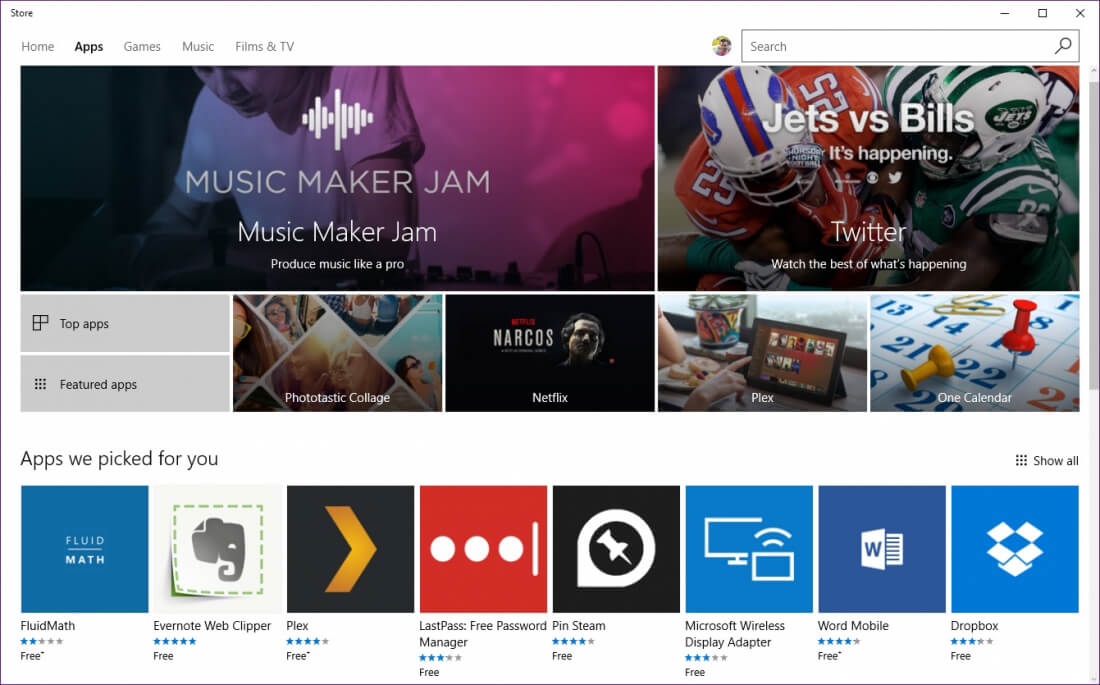Click the Dropbox title text
1100x685 pixels.
(974, 625)
